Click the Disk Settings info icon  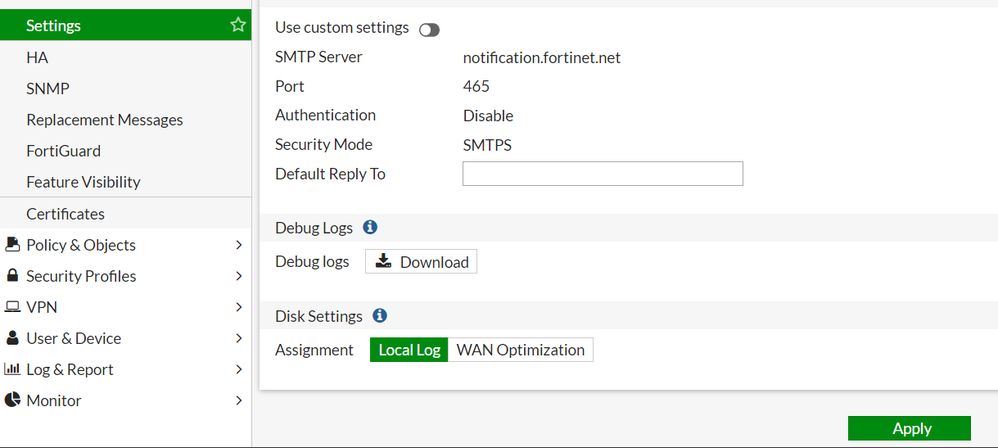pos(380,316)
